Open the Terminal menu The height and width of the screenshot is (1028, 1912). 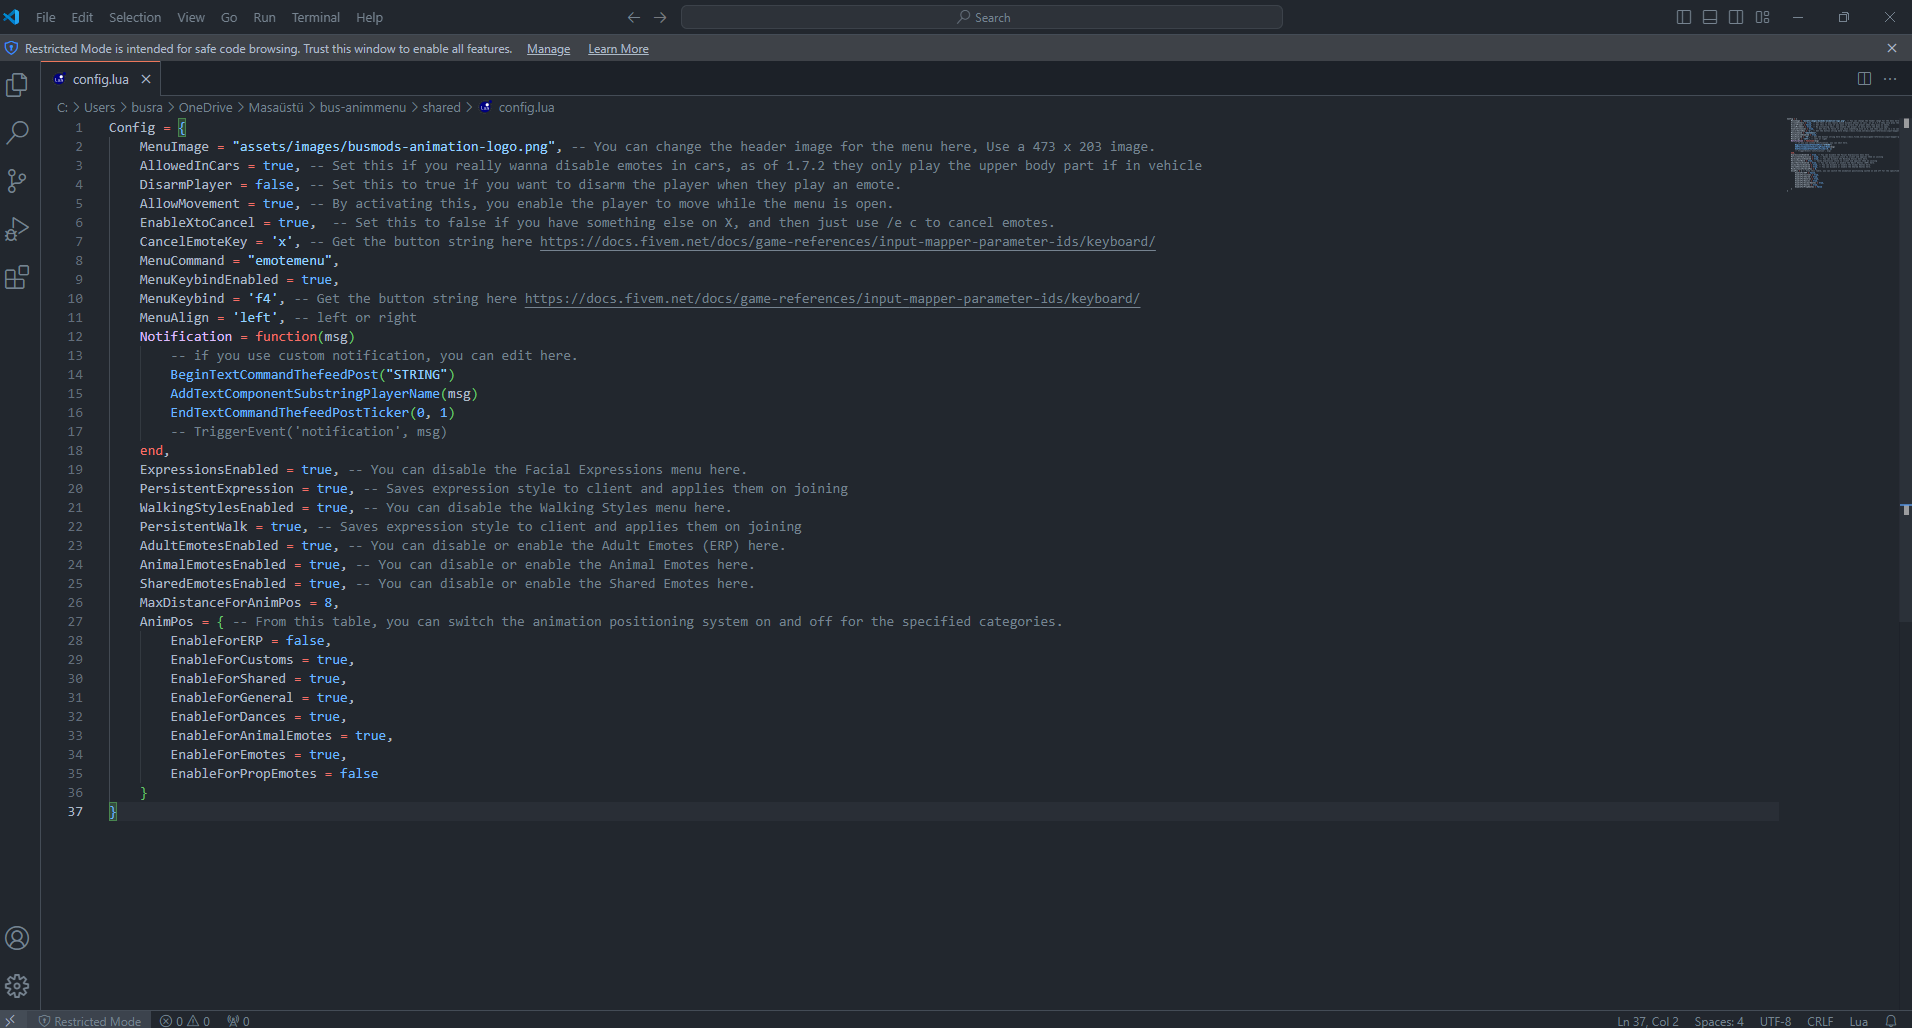point(316,17)
